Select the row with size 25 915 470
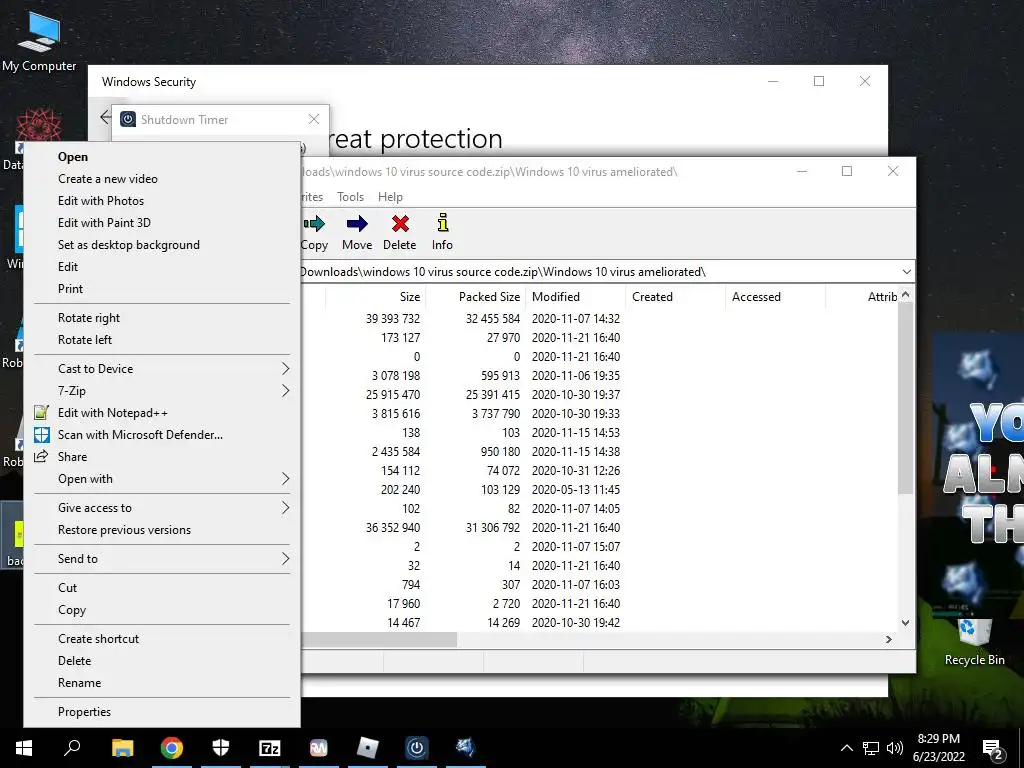 click(x=600, y=394)
